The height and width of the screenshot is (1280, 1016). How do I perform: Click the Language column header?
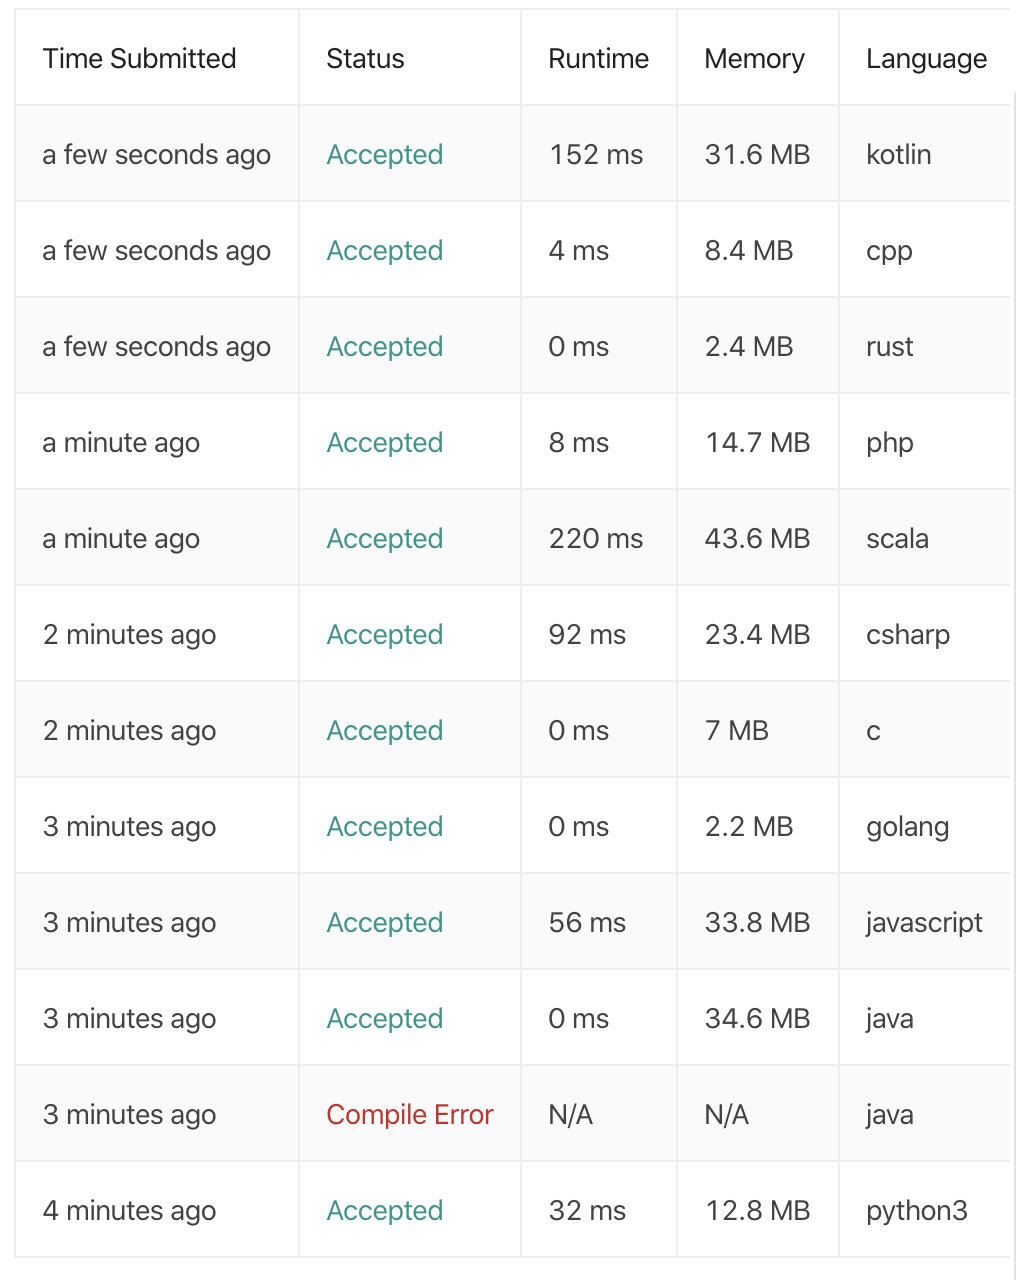(x=926, y=59)
